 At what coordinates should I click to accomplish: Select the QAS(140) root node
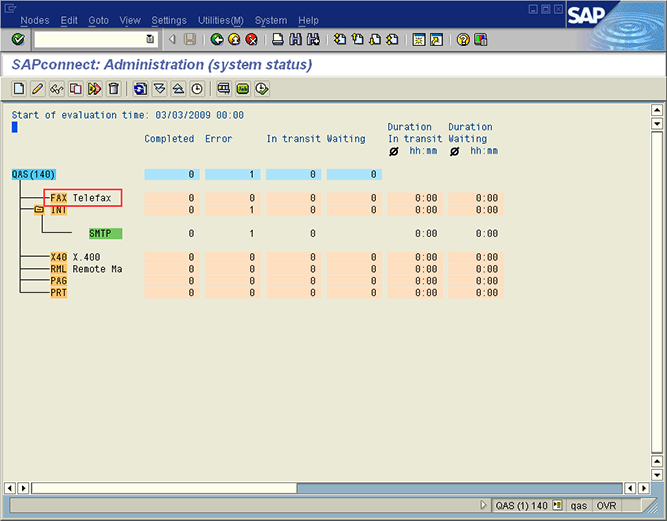pos(34,174)
